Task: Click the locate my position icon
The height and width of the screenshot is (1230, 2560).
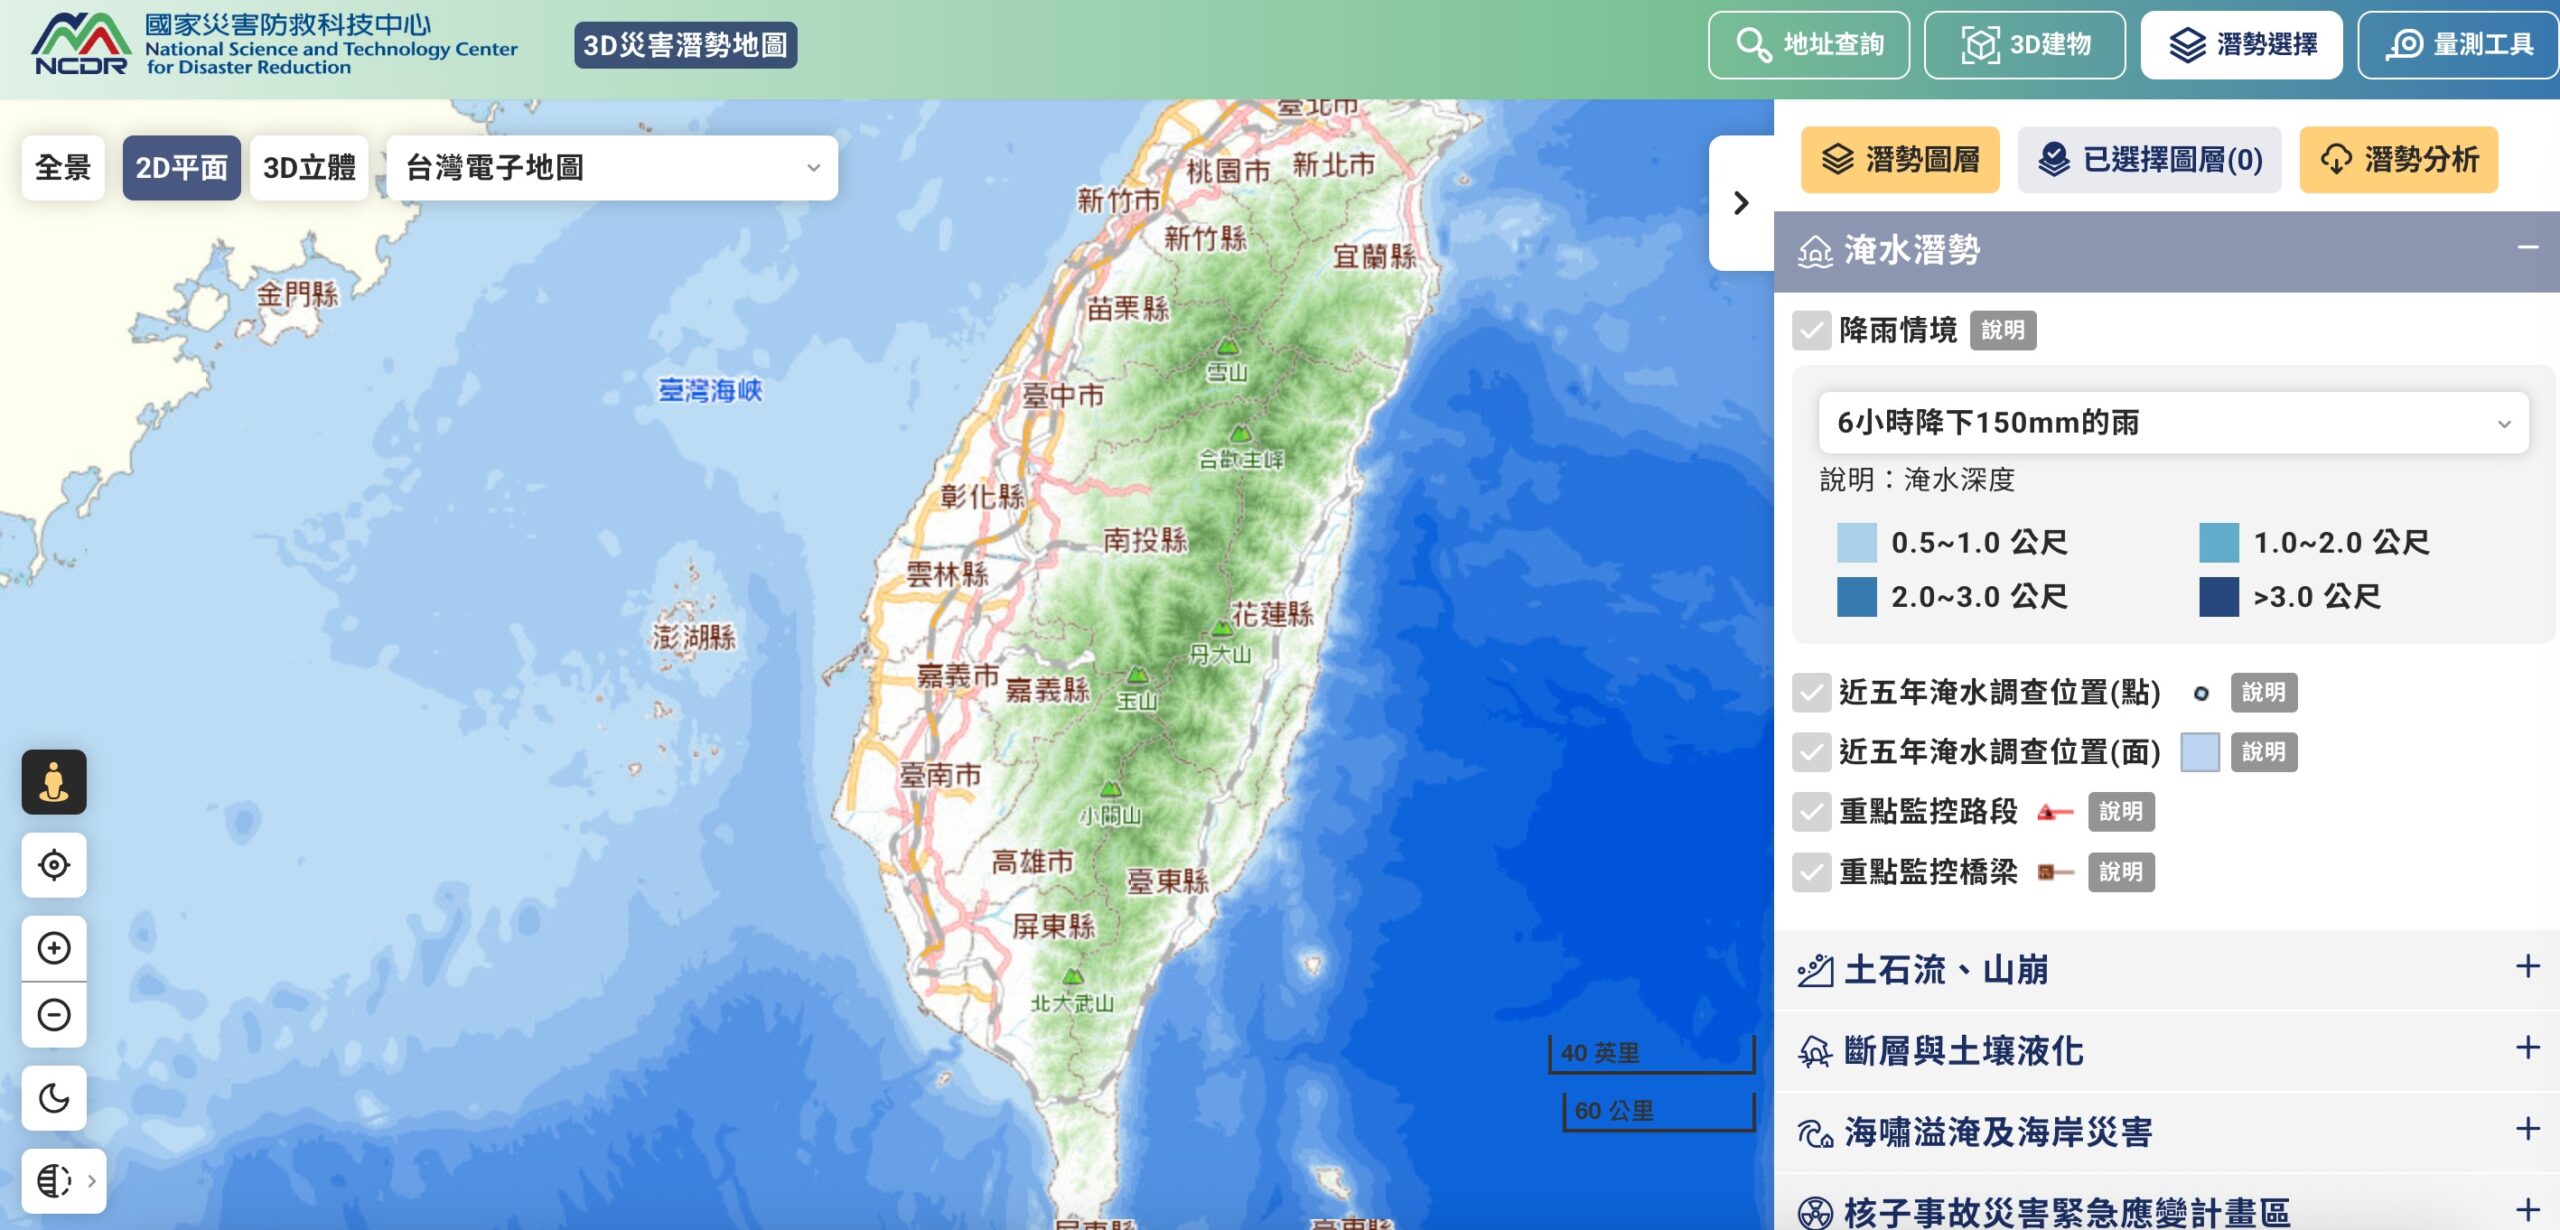Action: [x=54, y=865]
